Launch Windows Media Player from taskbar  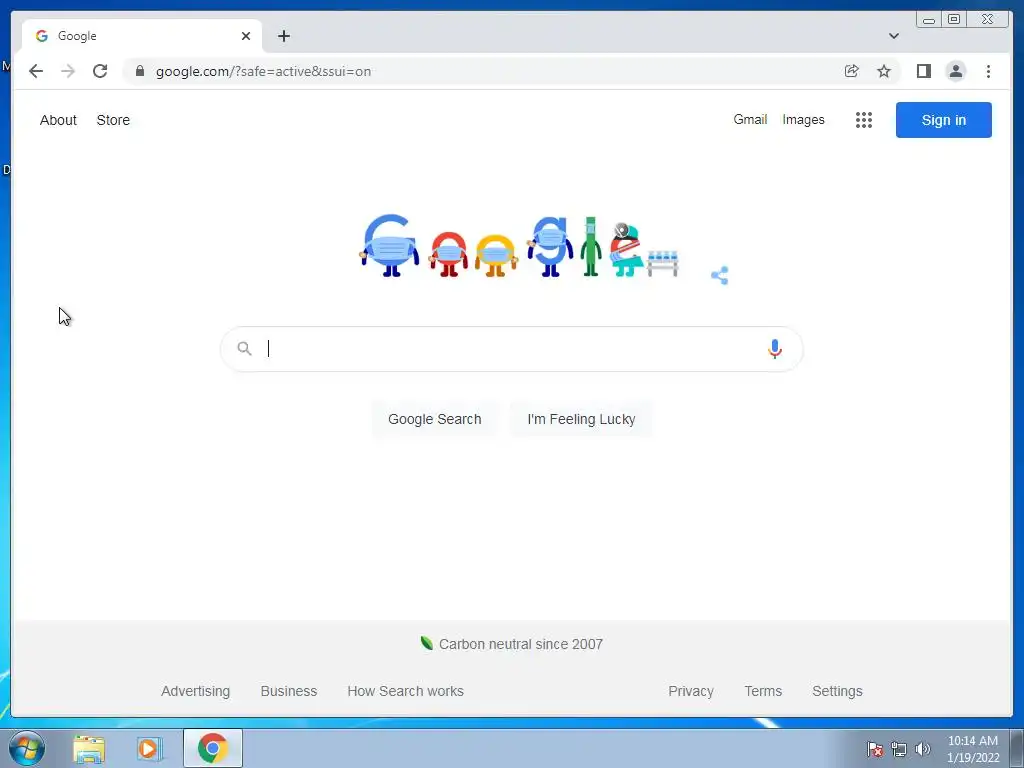pyautogui.click(x=149, y=748)
